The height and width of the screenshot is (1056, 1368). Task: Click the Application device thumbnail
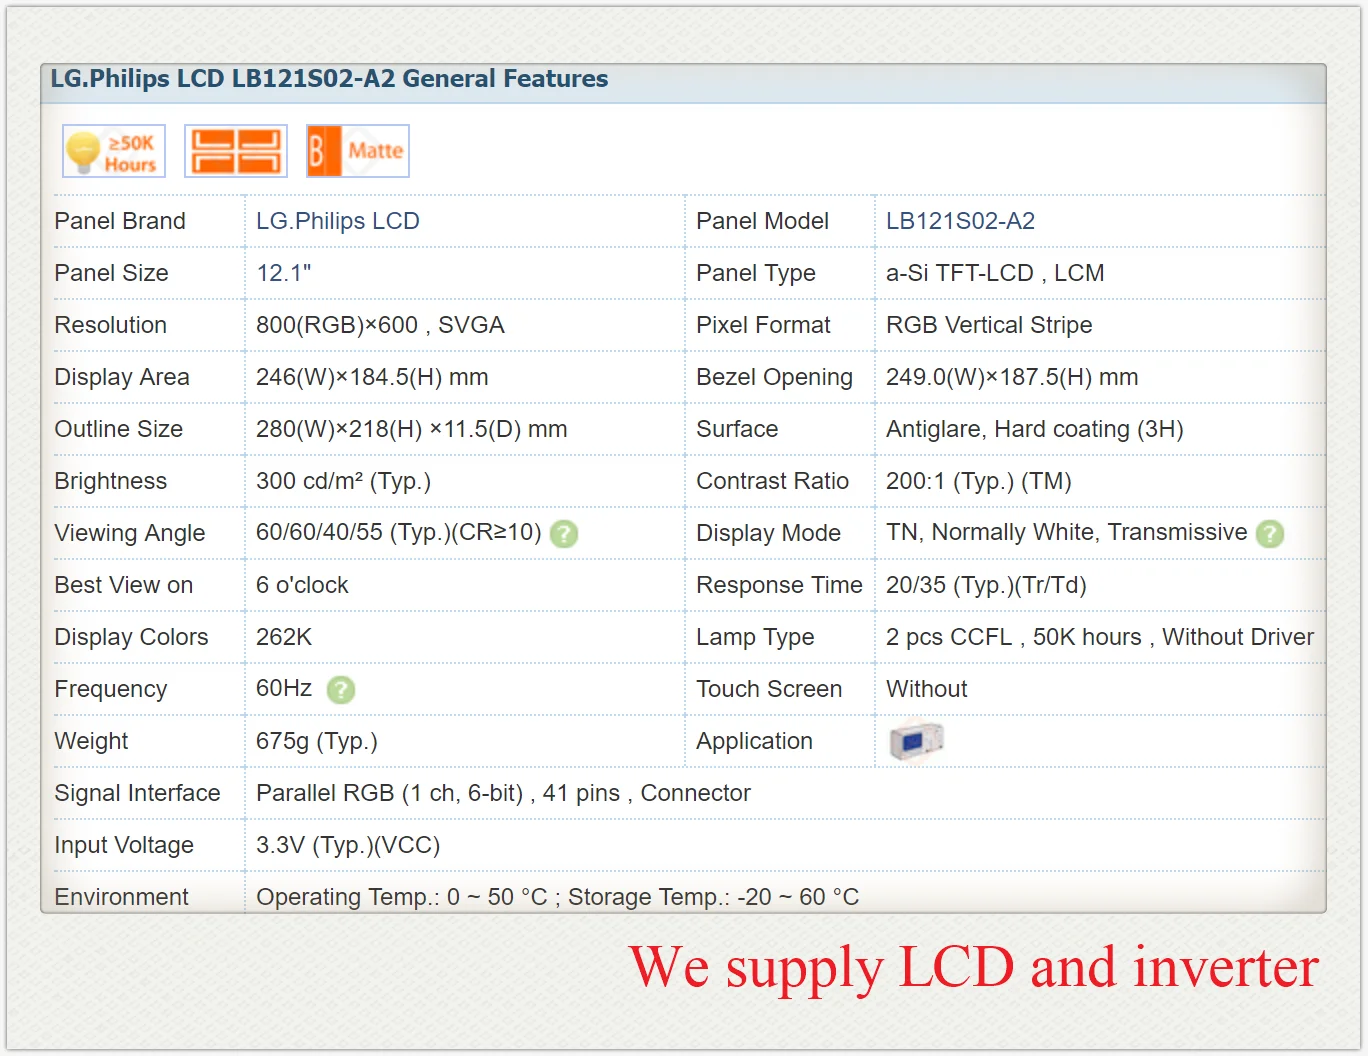tap(916, 741)
